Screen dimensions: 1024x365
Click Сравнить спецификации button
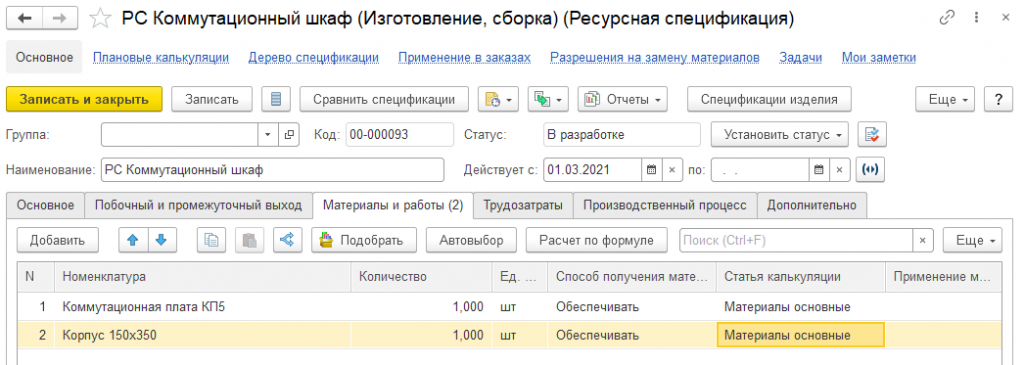pos(384,99)
